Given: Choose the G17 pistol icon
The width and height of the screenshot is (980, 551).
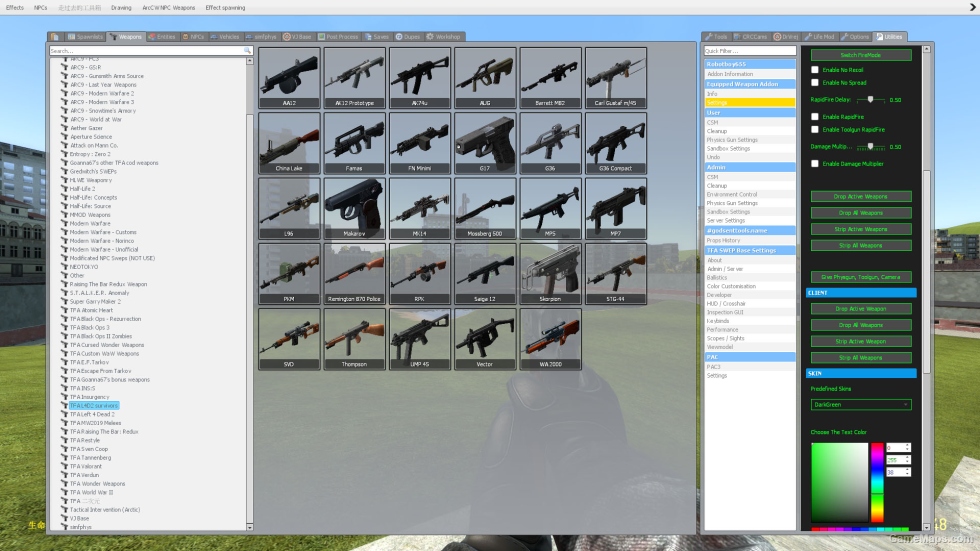Looking at the screenshot, I should coord(485,143).
